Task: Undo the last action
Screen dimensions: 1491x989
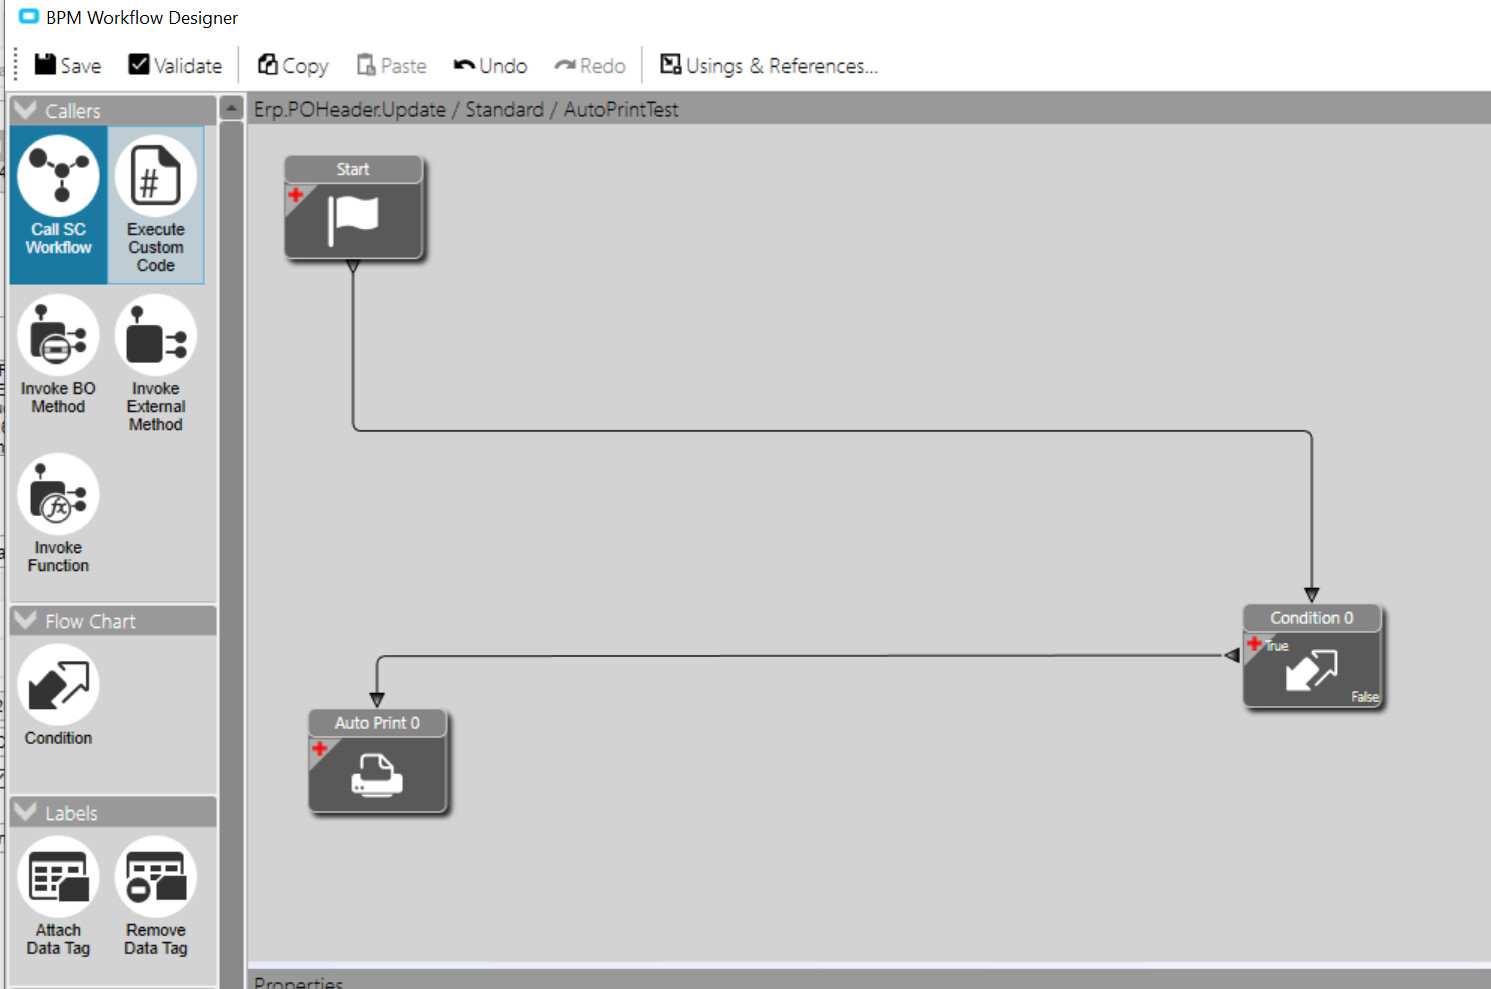Action: tap(490, 65)
